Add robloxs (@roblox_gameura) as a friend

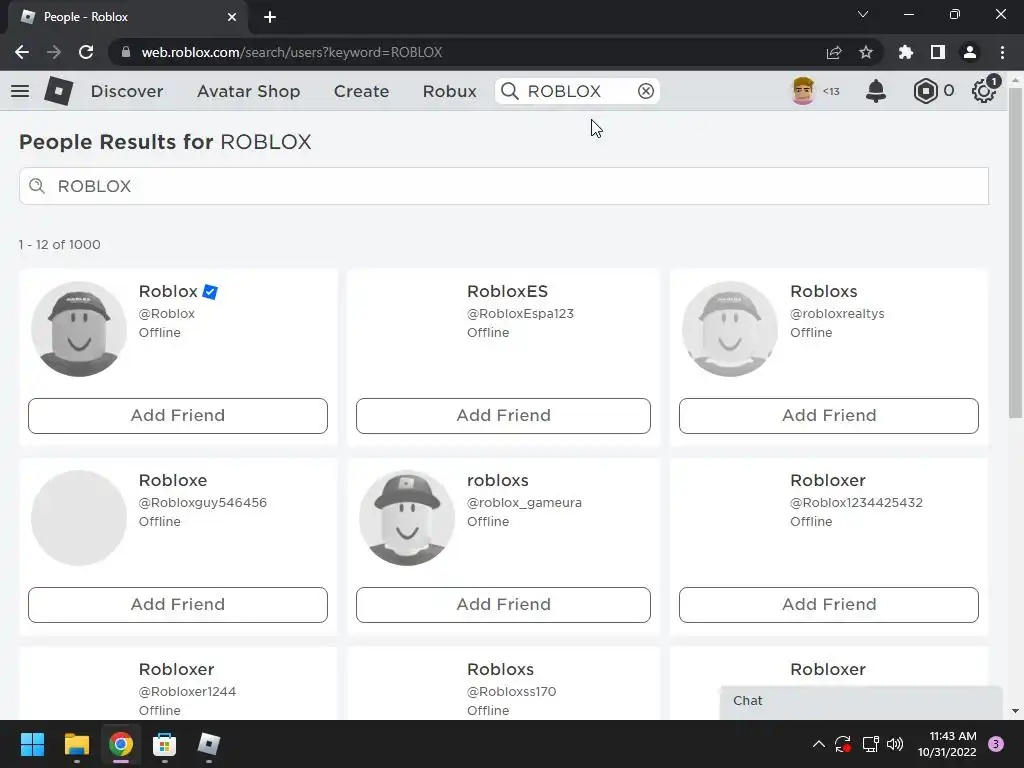(x=503, y=604)
